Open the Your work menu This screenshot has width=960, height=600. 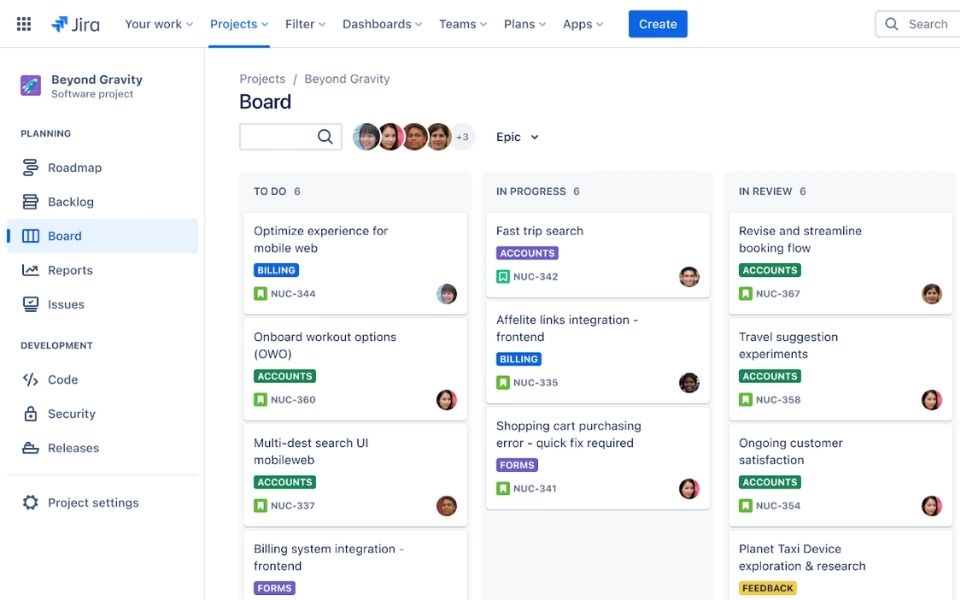tap(159, 24)
